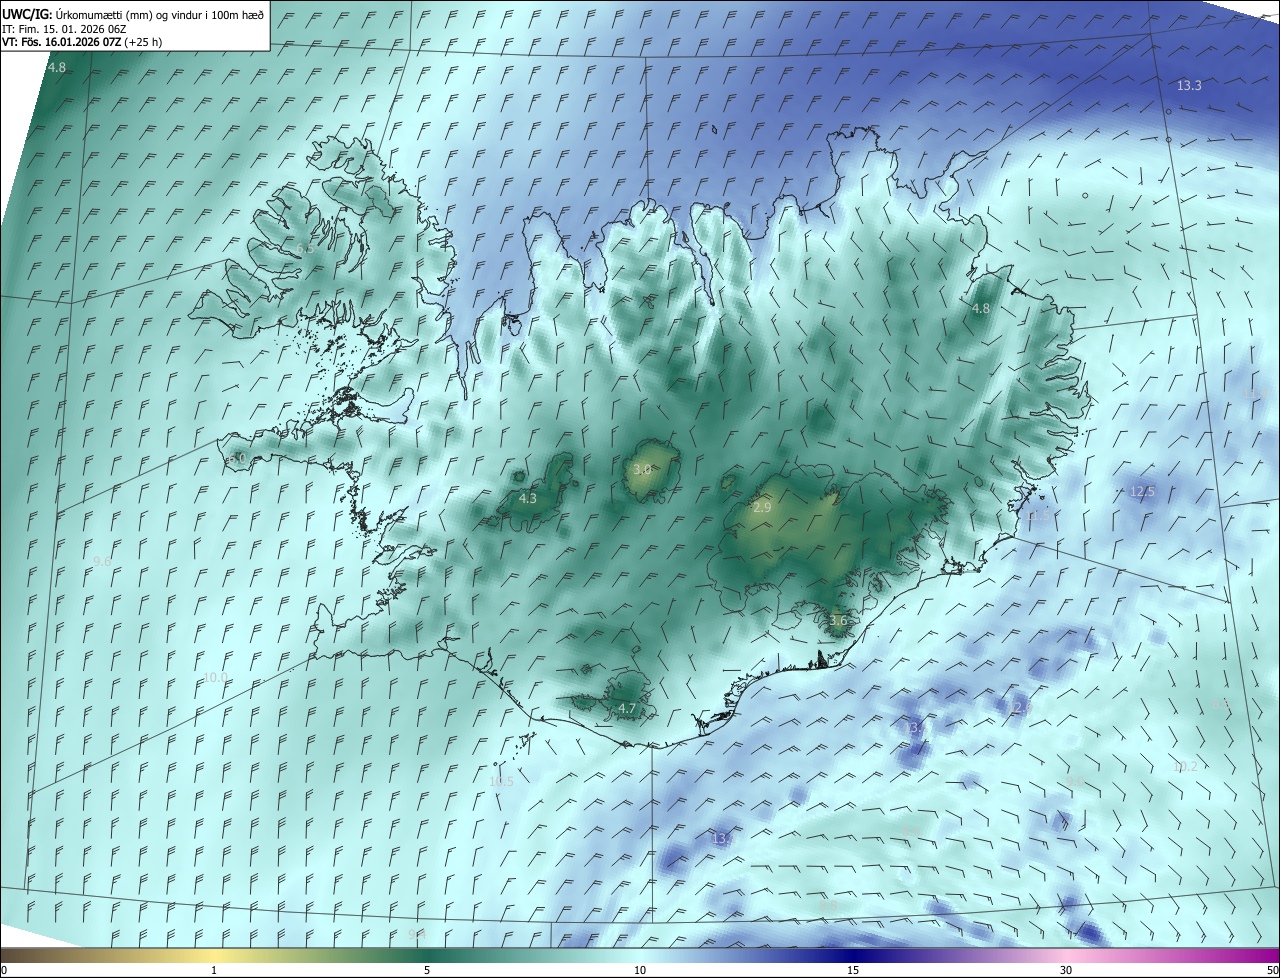Click the colorbar tick label 10
The width and height of the screenshot is (1280, 978).
pyautogui.click(x=640, y=970)
